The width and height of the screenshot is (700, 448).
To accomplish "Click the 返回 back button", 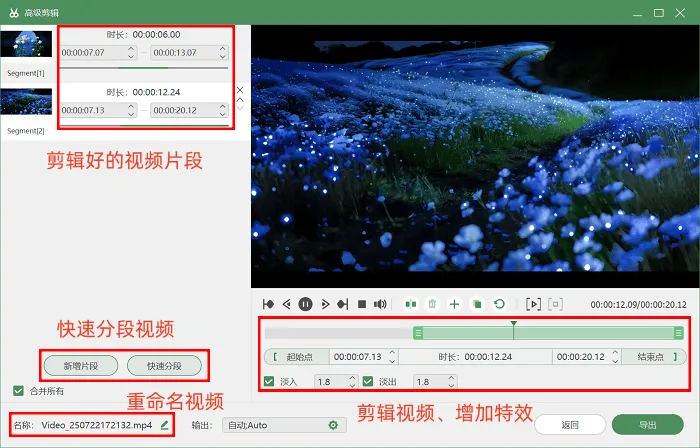I will tap(570, 425).
